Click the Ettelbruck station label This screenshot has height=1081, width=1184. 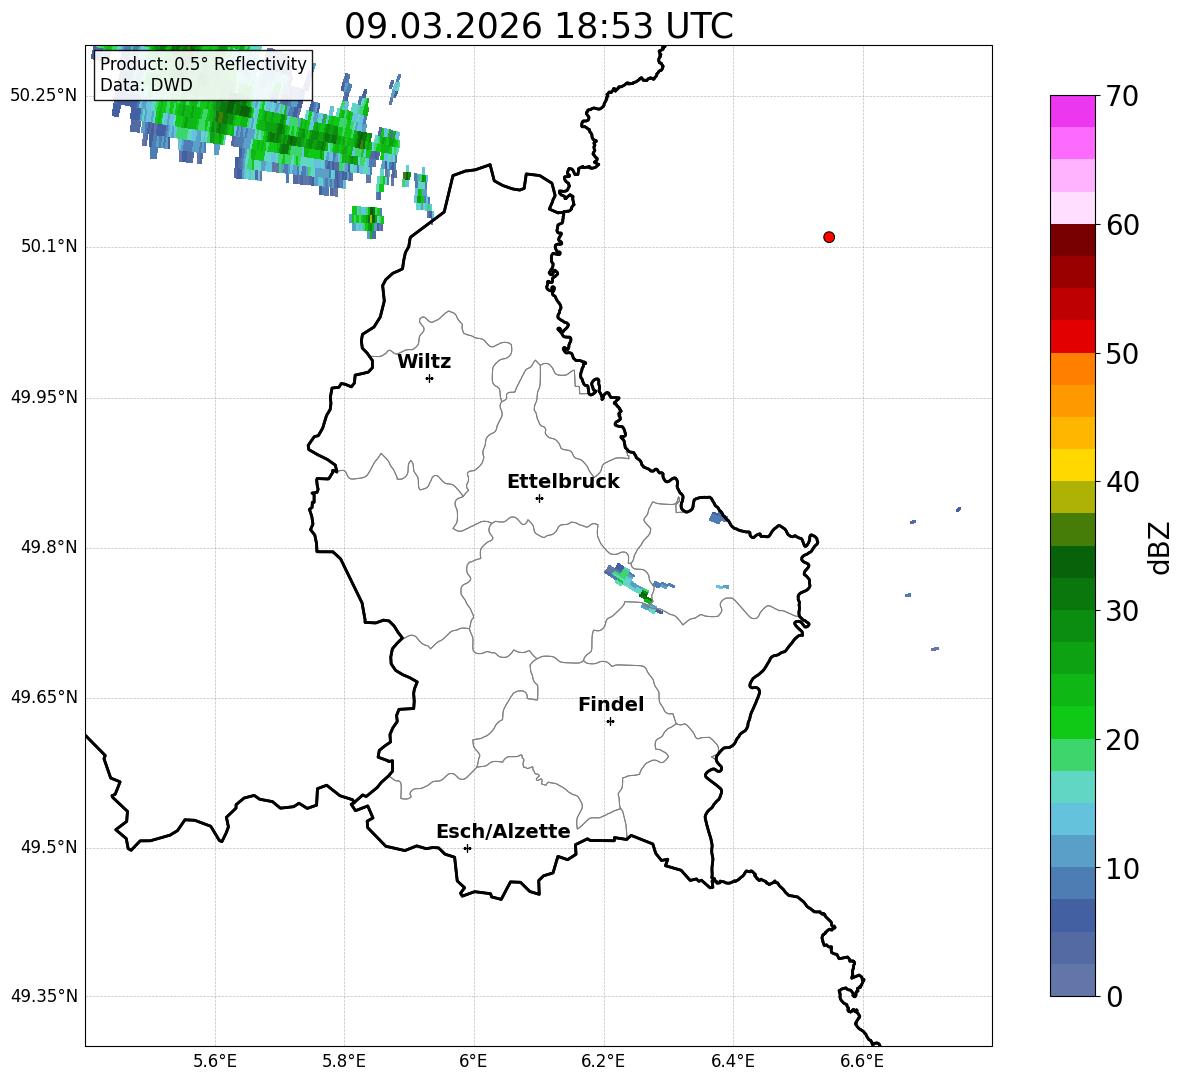tap(563, 482)
